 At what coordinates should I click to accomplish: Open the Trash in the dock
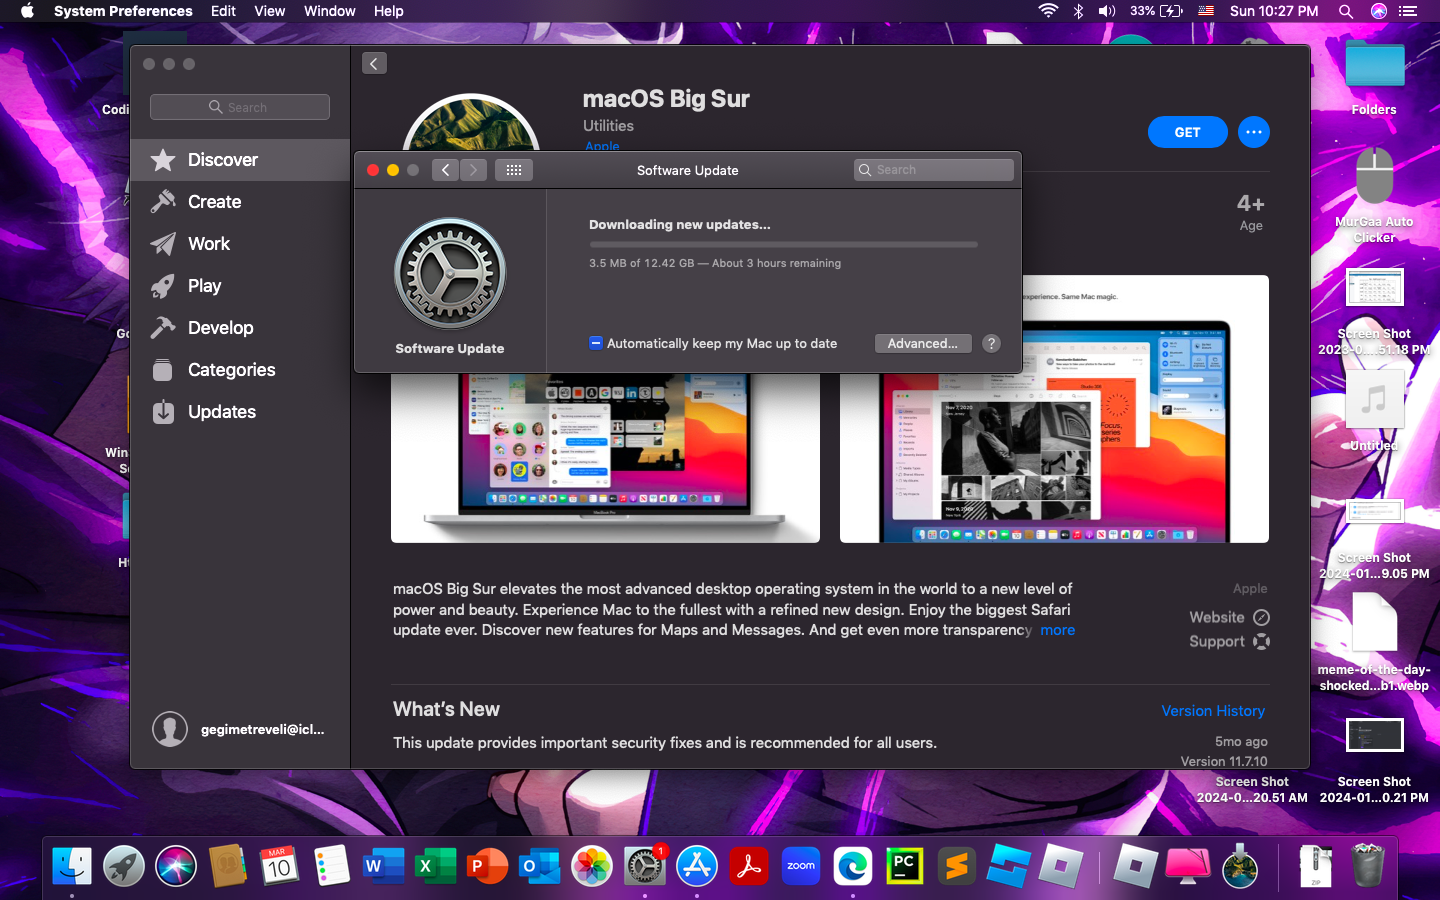[1367, 866]
